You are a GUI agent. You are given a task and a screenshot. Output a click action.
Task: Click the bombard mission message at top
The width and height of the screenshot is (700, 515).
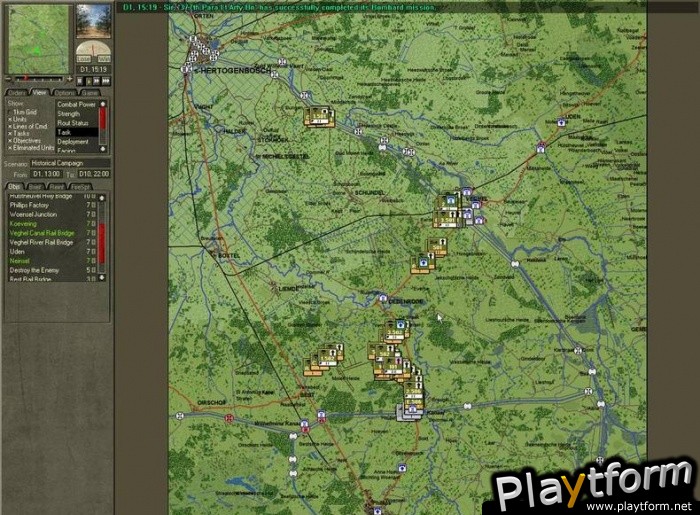280,8
